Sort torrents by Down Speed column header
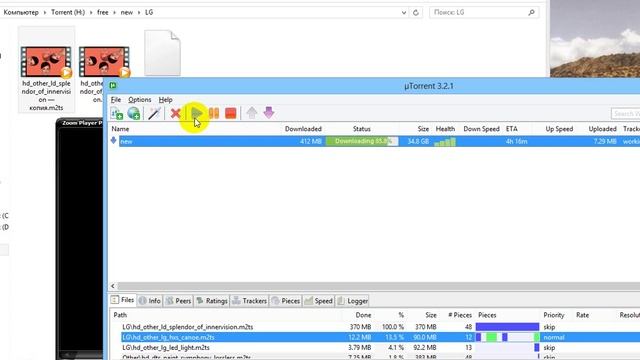 click(481, 129)
